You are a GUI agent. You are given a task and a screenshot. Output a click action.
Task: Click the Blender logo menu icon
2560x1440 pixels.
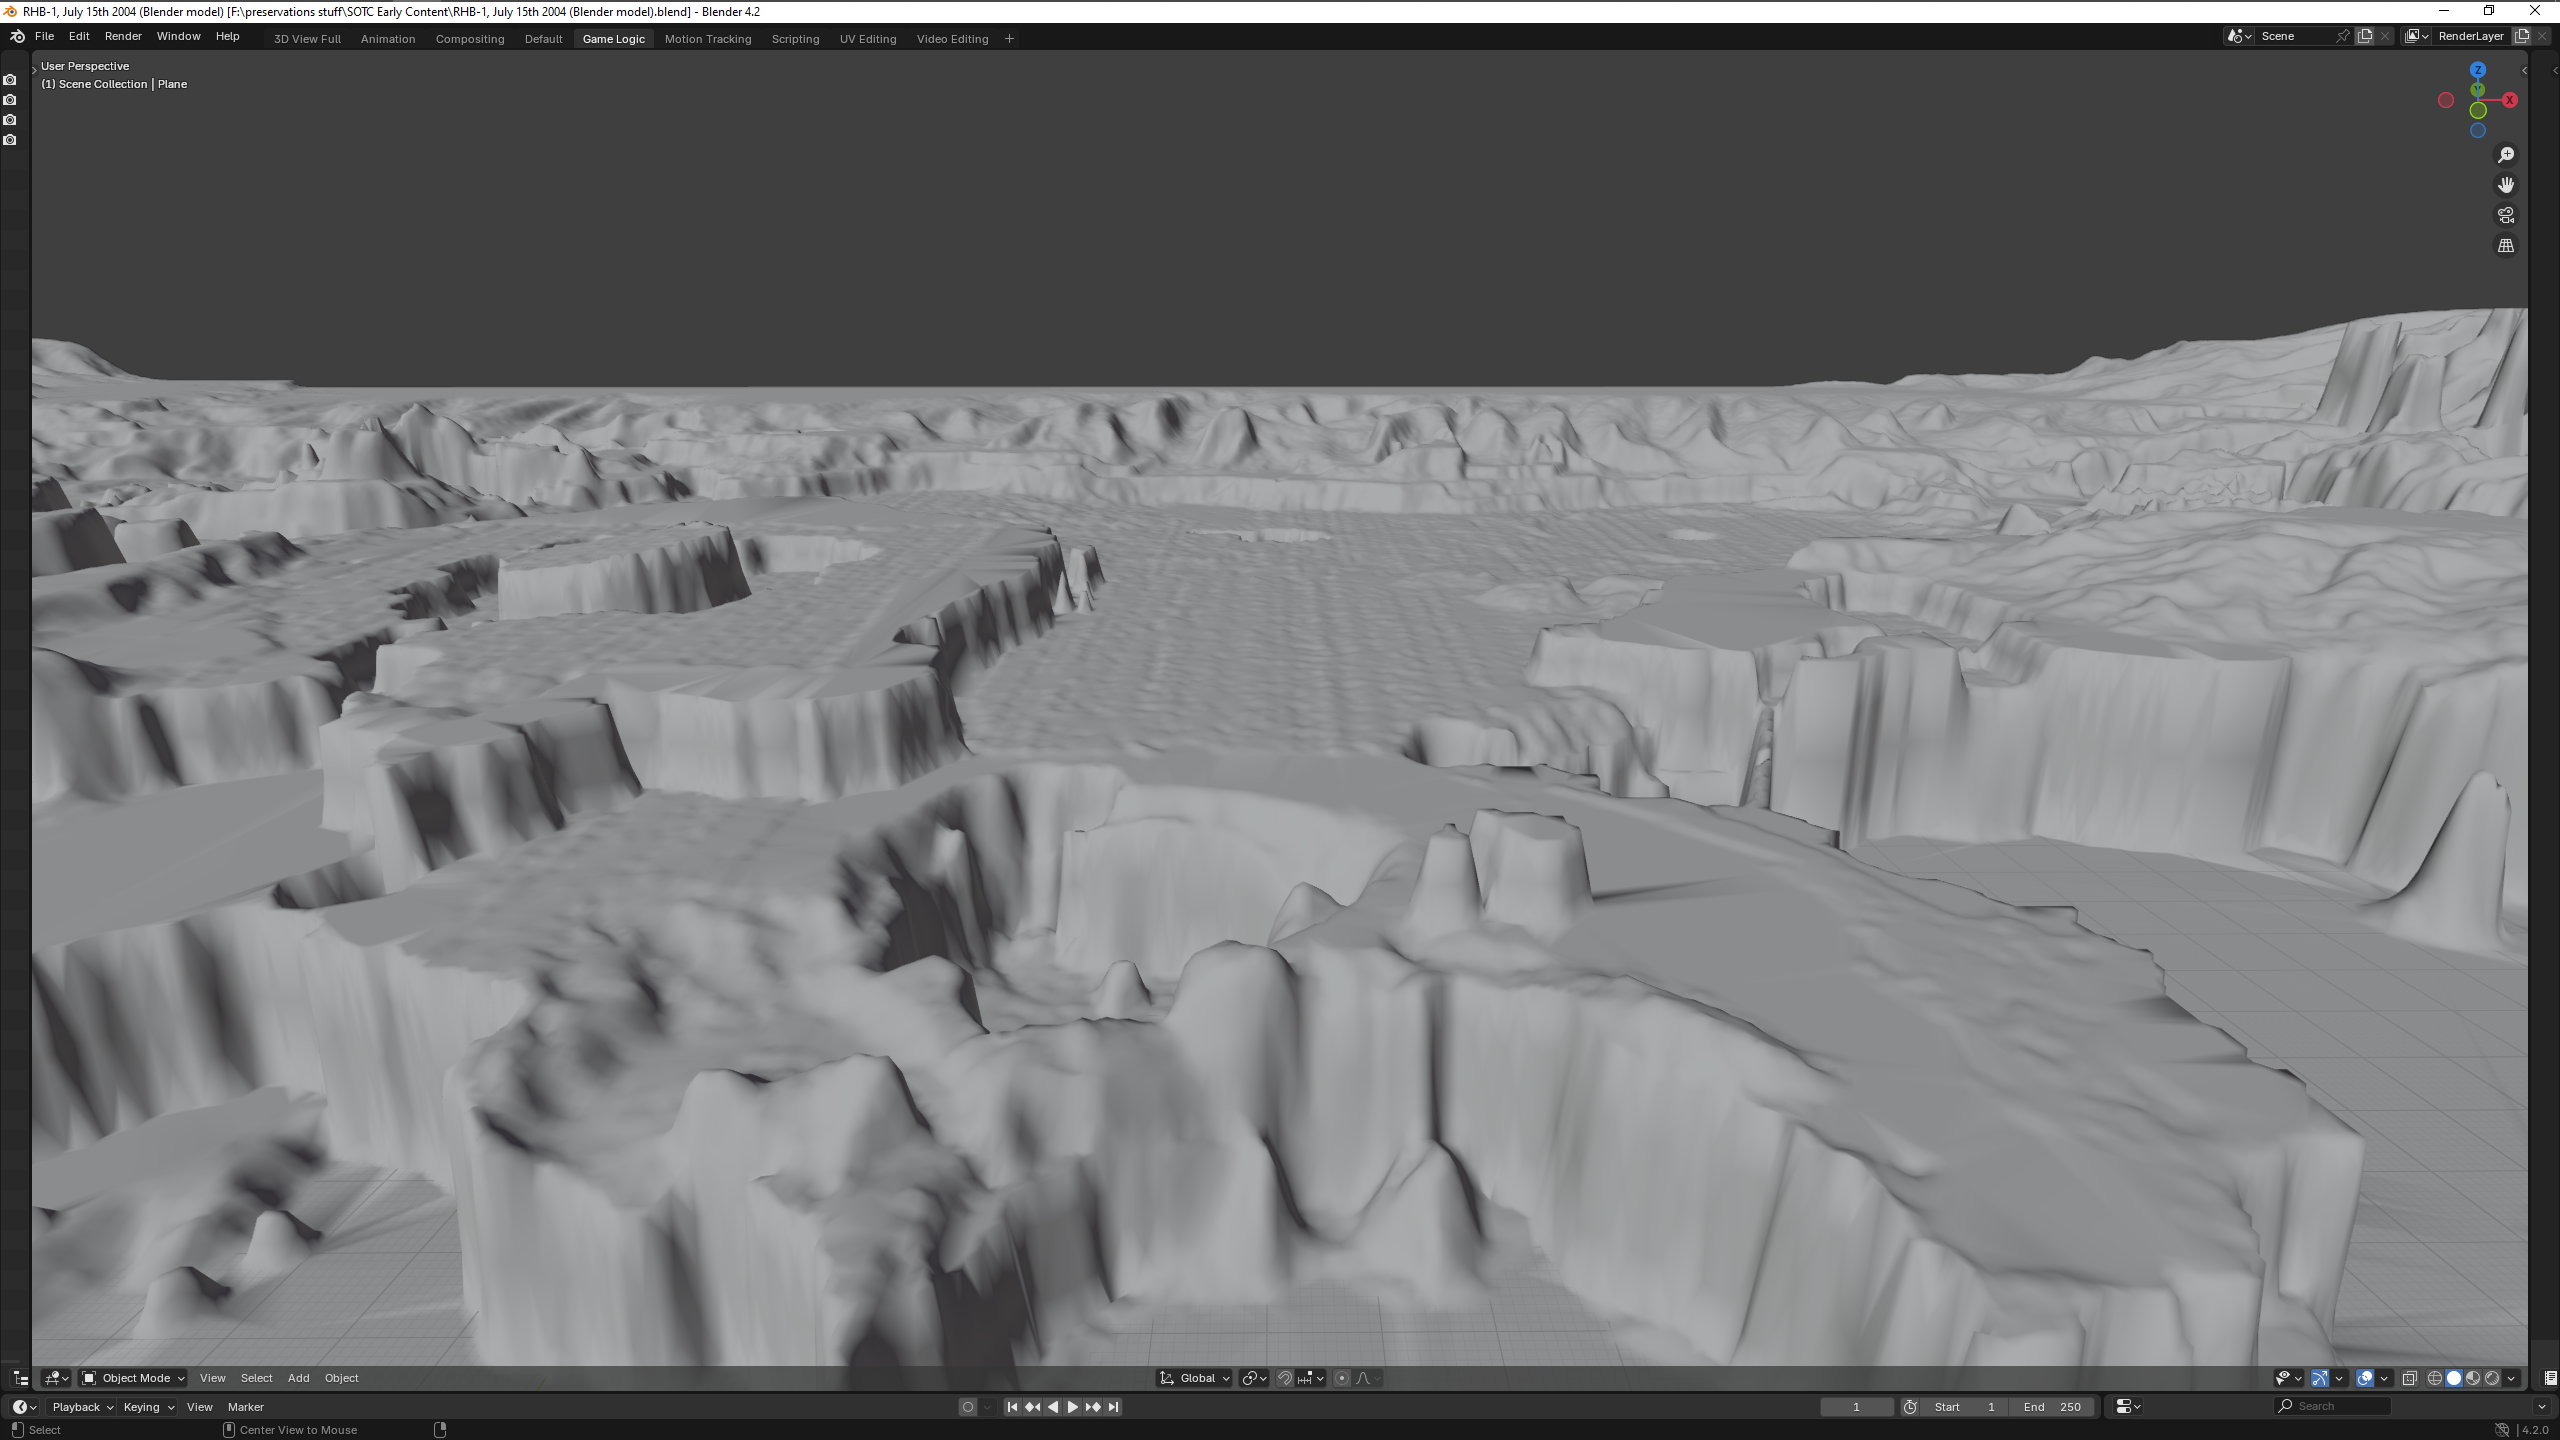click(x=17, y=36)
